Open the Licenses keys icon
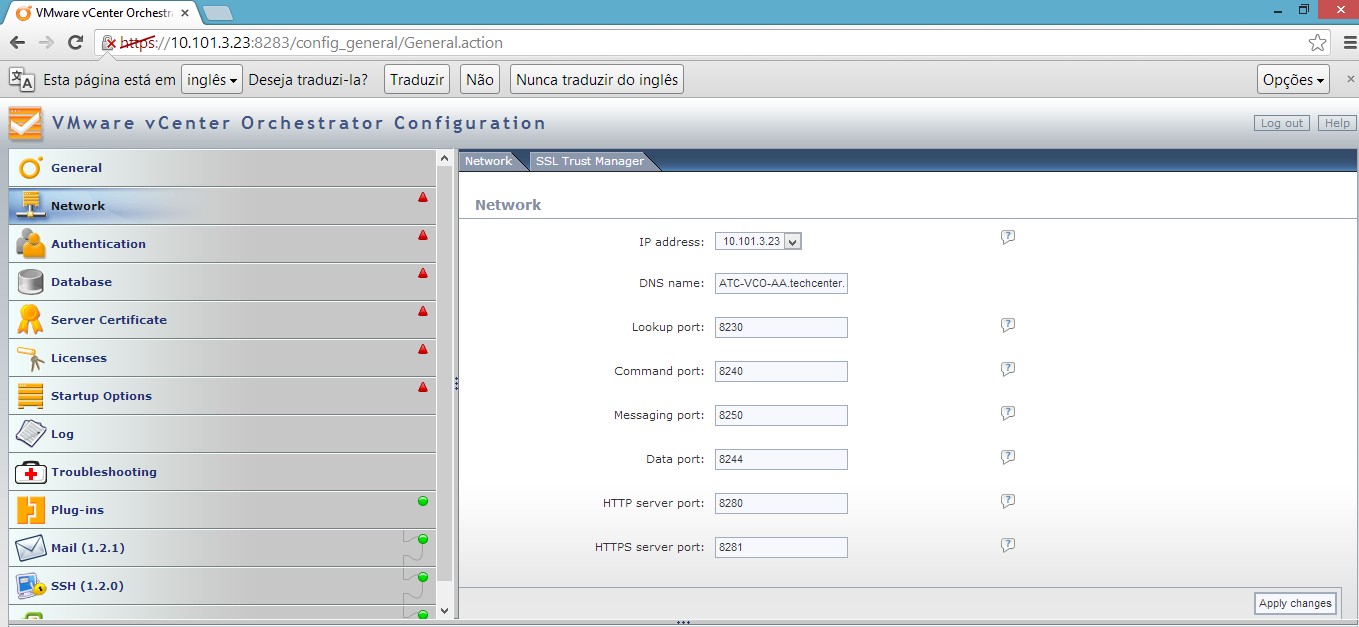 coord(31,358)
